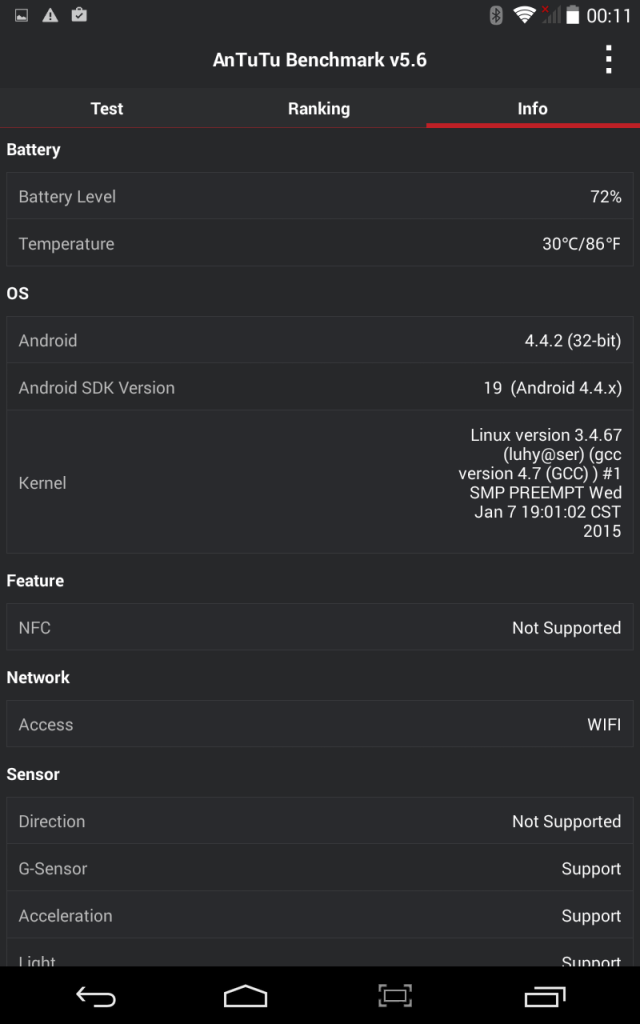The height and width of the screenshot is (1024, 640).
Task: Open the three-dot overflow menu
Action: click(x=608, y=60)
